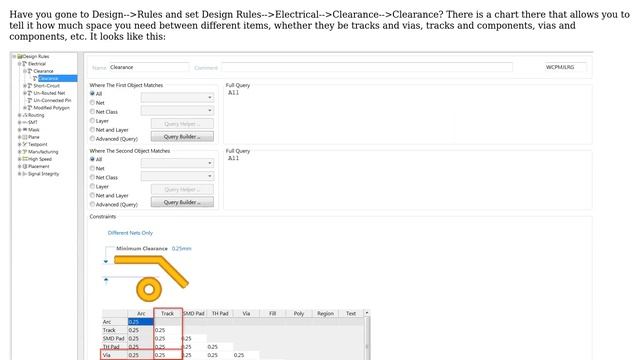This screenshot has width=640, height=360.
Task: Click the clearance table vertical scrollbar
Action: point(367,338)
